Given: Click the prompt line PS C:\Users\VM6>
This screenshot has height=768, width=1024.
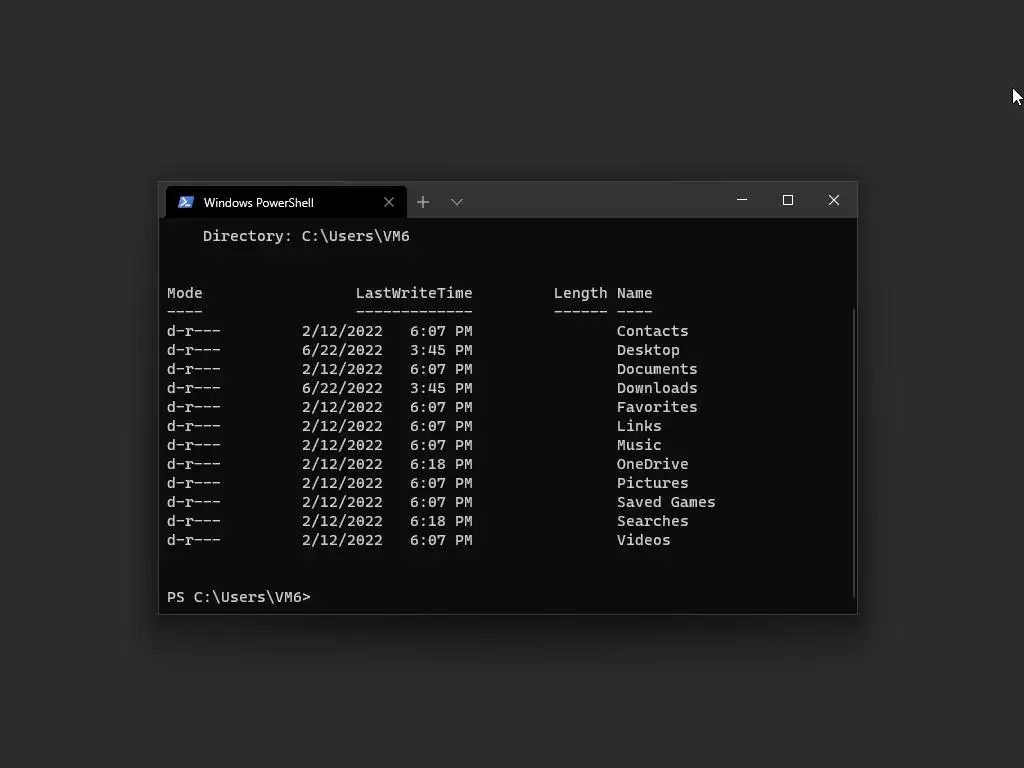Looking at the screenshot, I should tap(239, 597).
